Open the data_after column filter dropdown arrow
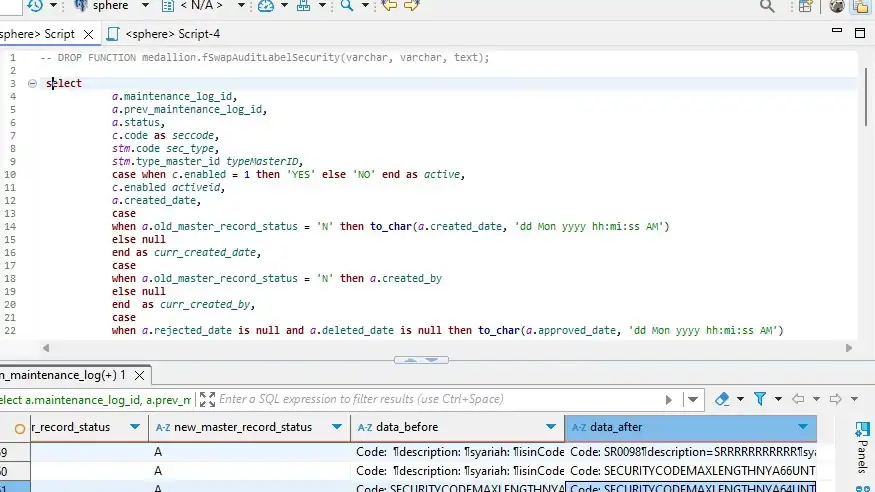875x492 pixels. click(x=802, y=427)
